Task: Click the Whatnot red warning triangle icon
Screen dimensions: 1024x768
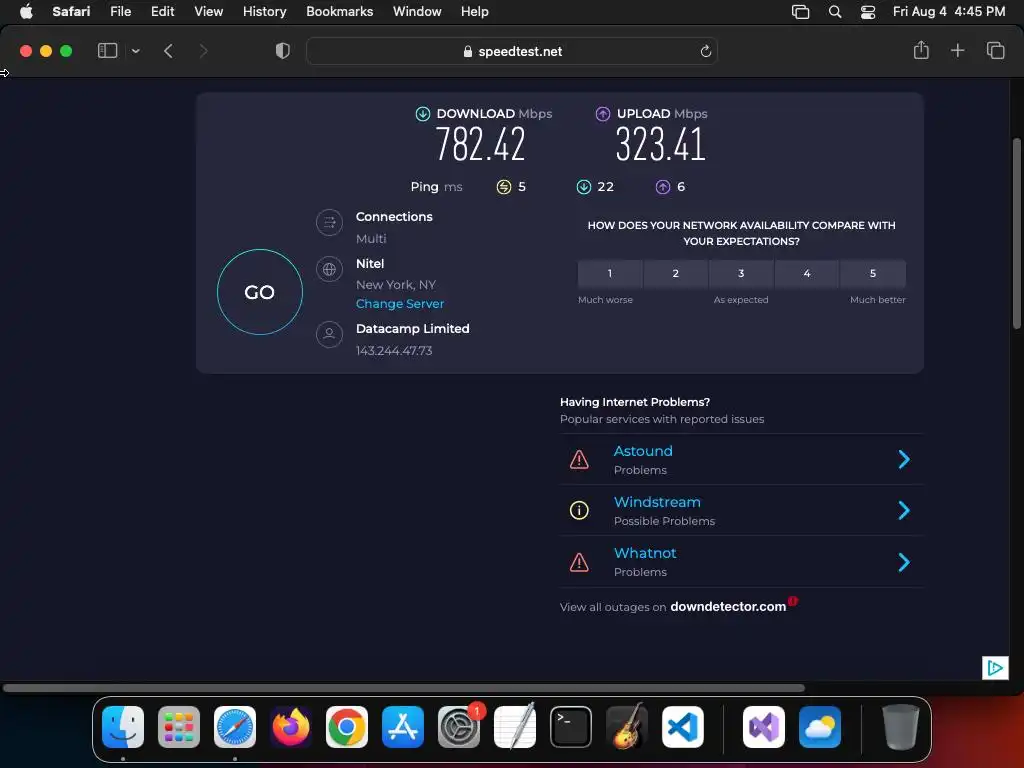Action: point(579,562)
